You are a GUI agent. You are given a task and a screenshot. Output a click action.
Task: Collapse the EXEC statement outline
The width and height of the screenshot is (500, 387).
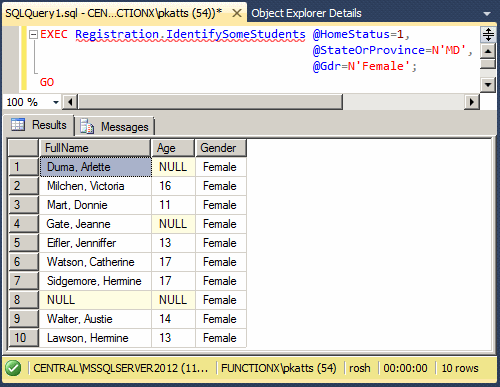(33, 34)
